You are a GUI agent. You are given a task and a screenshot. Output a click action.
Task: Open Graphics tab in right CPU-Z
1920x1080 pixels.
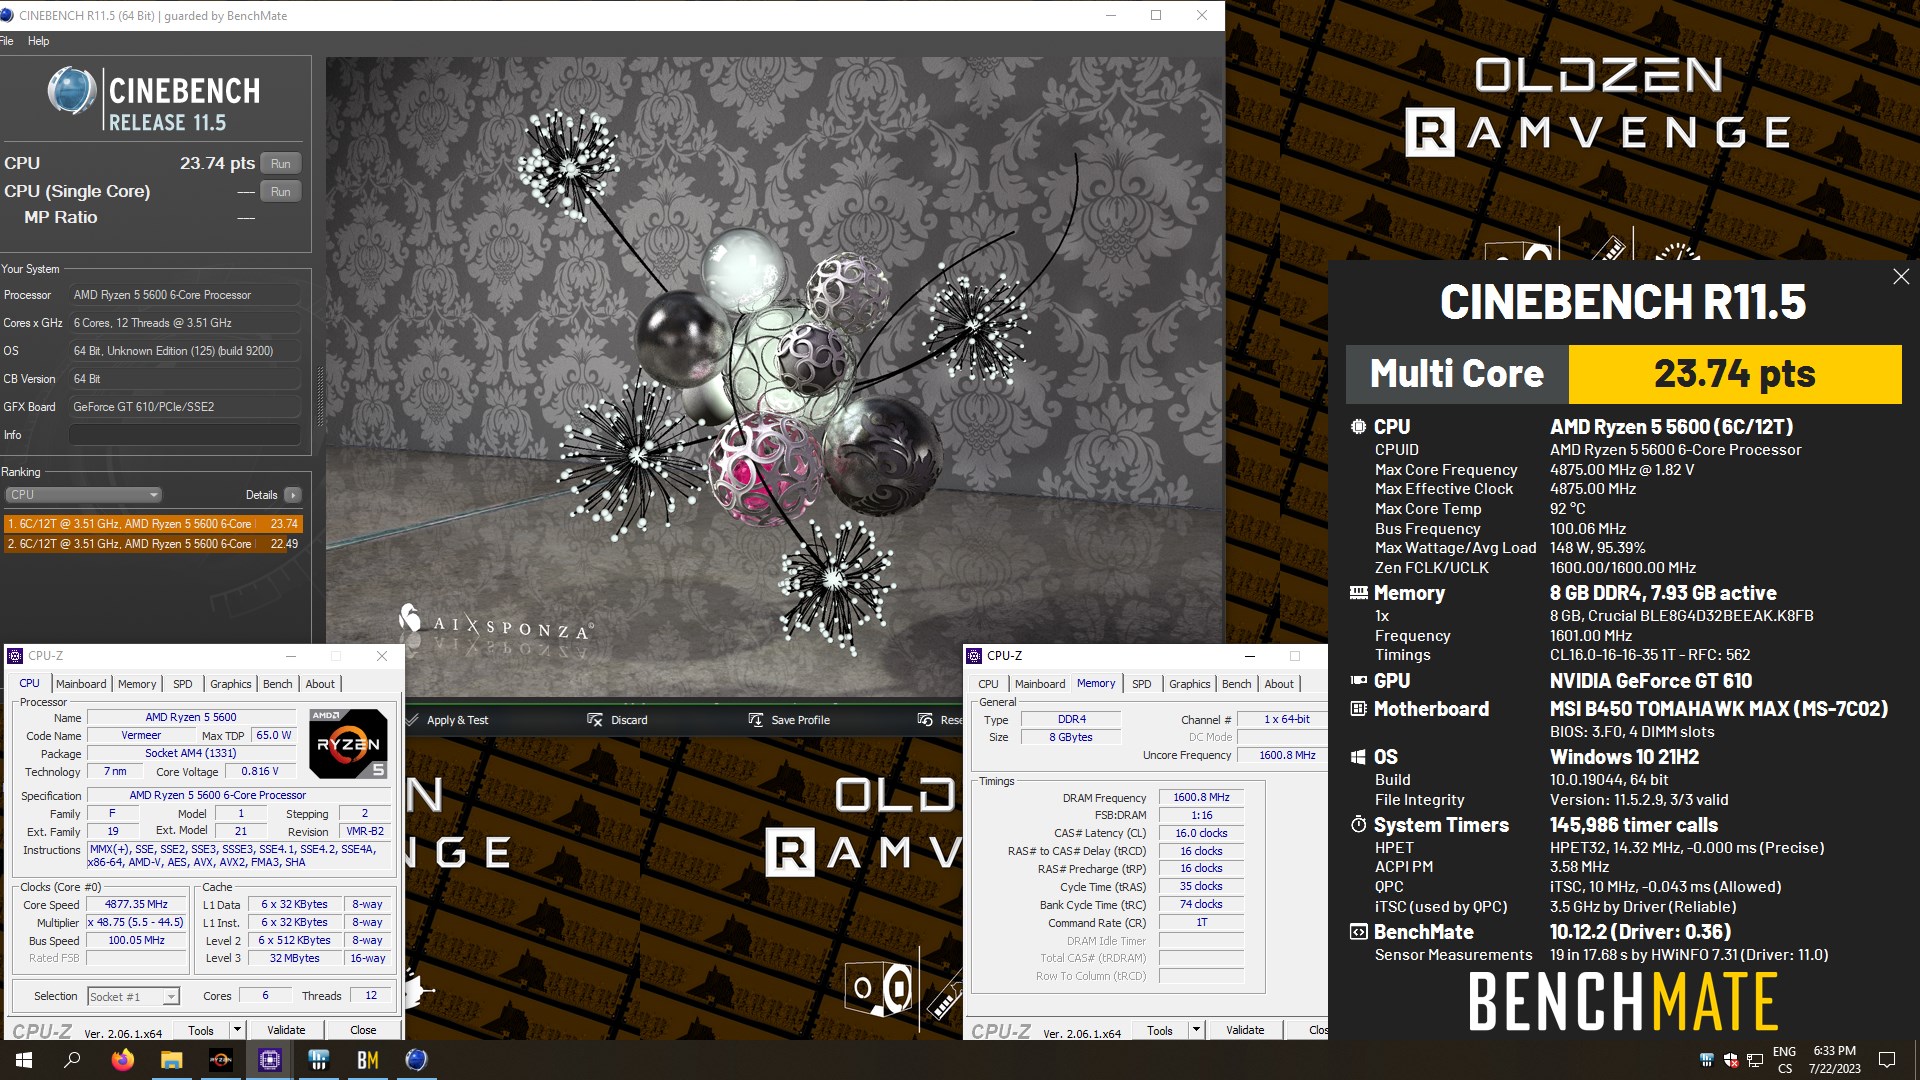(x=1189, y=684)
